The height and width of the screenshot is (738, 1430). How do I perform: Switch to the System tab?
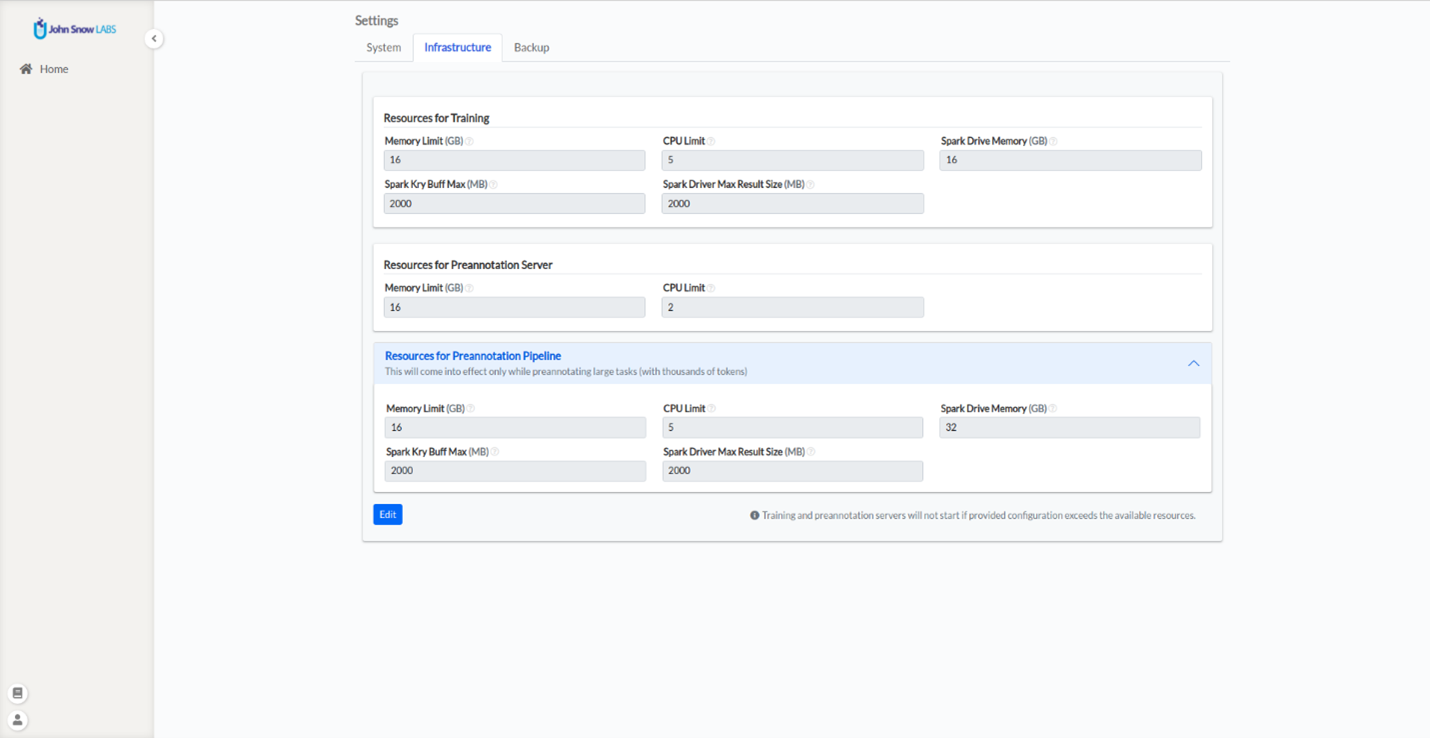coord(384,48)
